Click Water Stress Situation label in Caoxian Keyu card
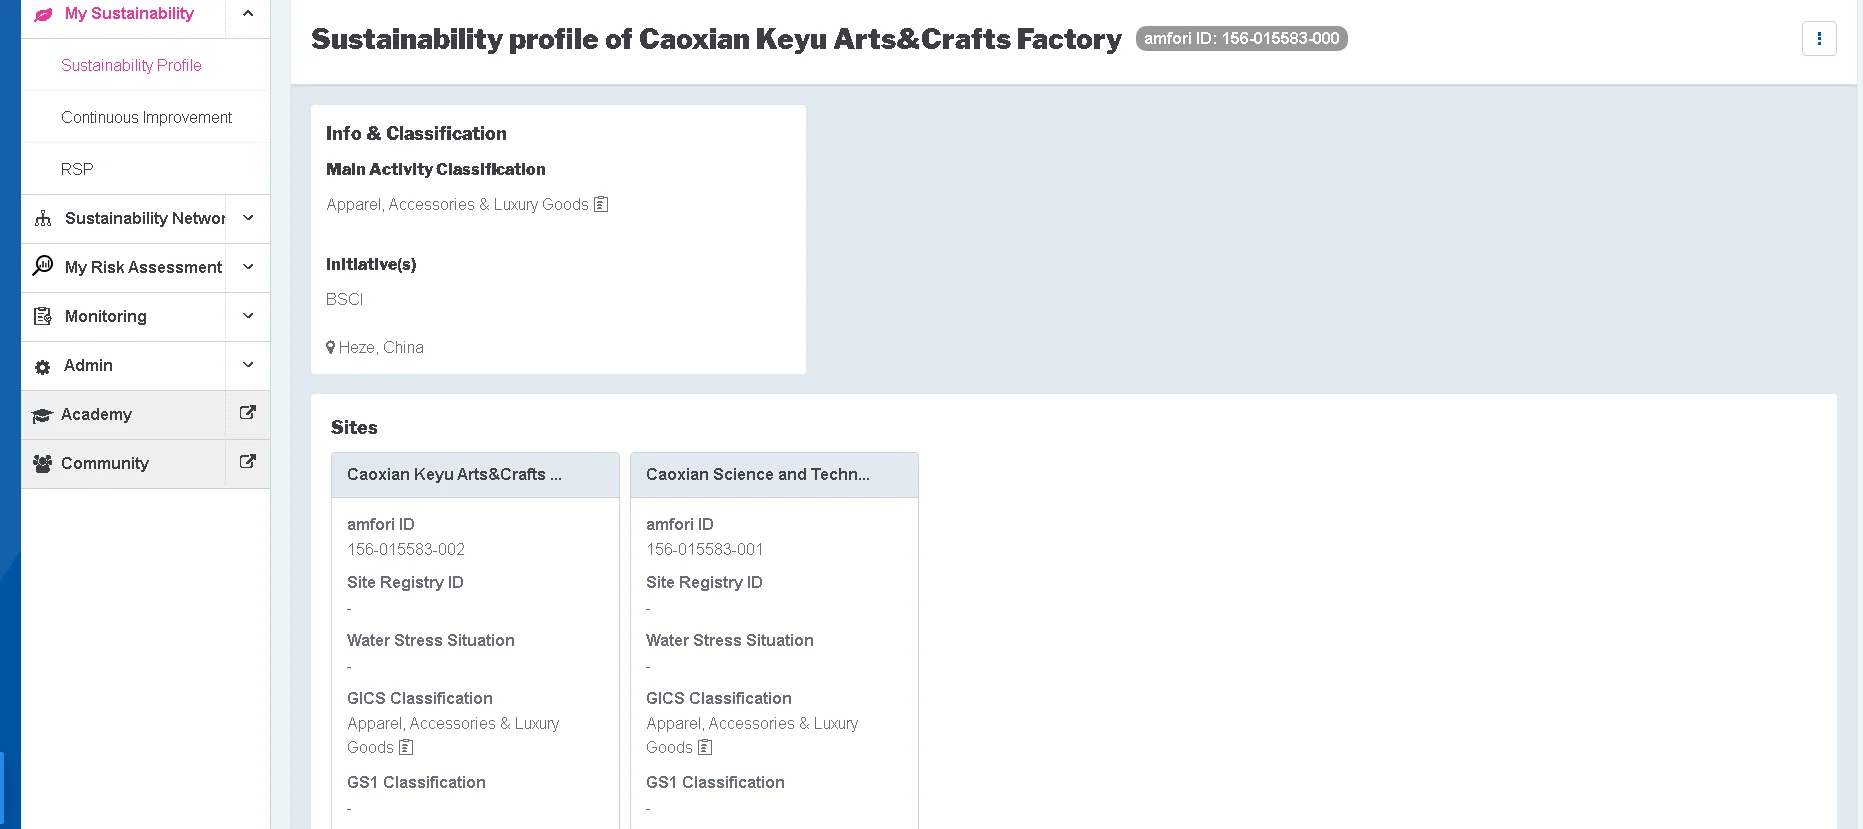The width and height of the screenshot is (1863, 829). tap(430, 640)
